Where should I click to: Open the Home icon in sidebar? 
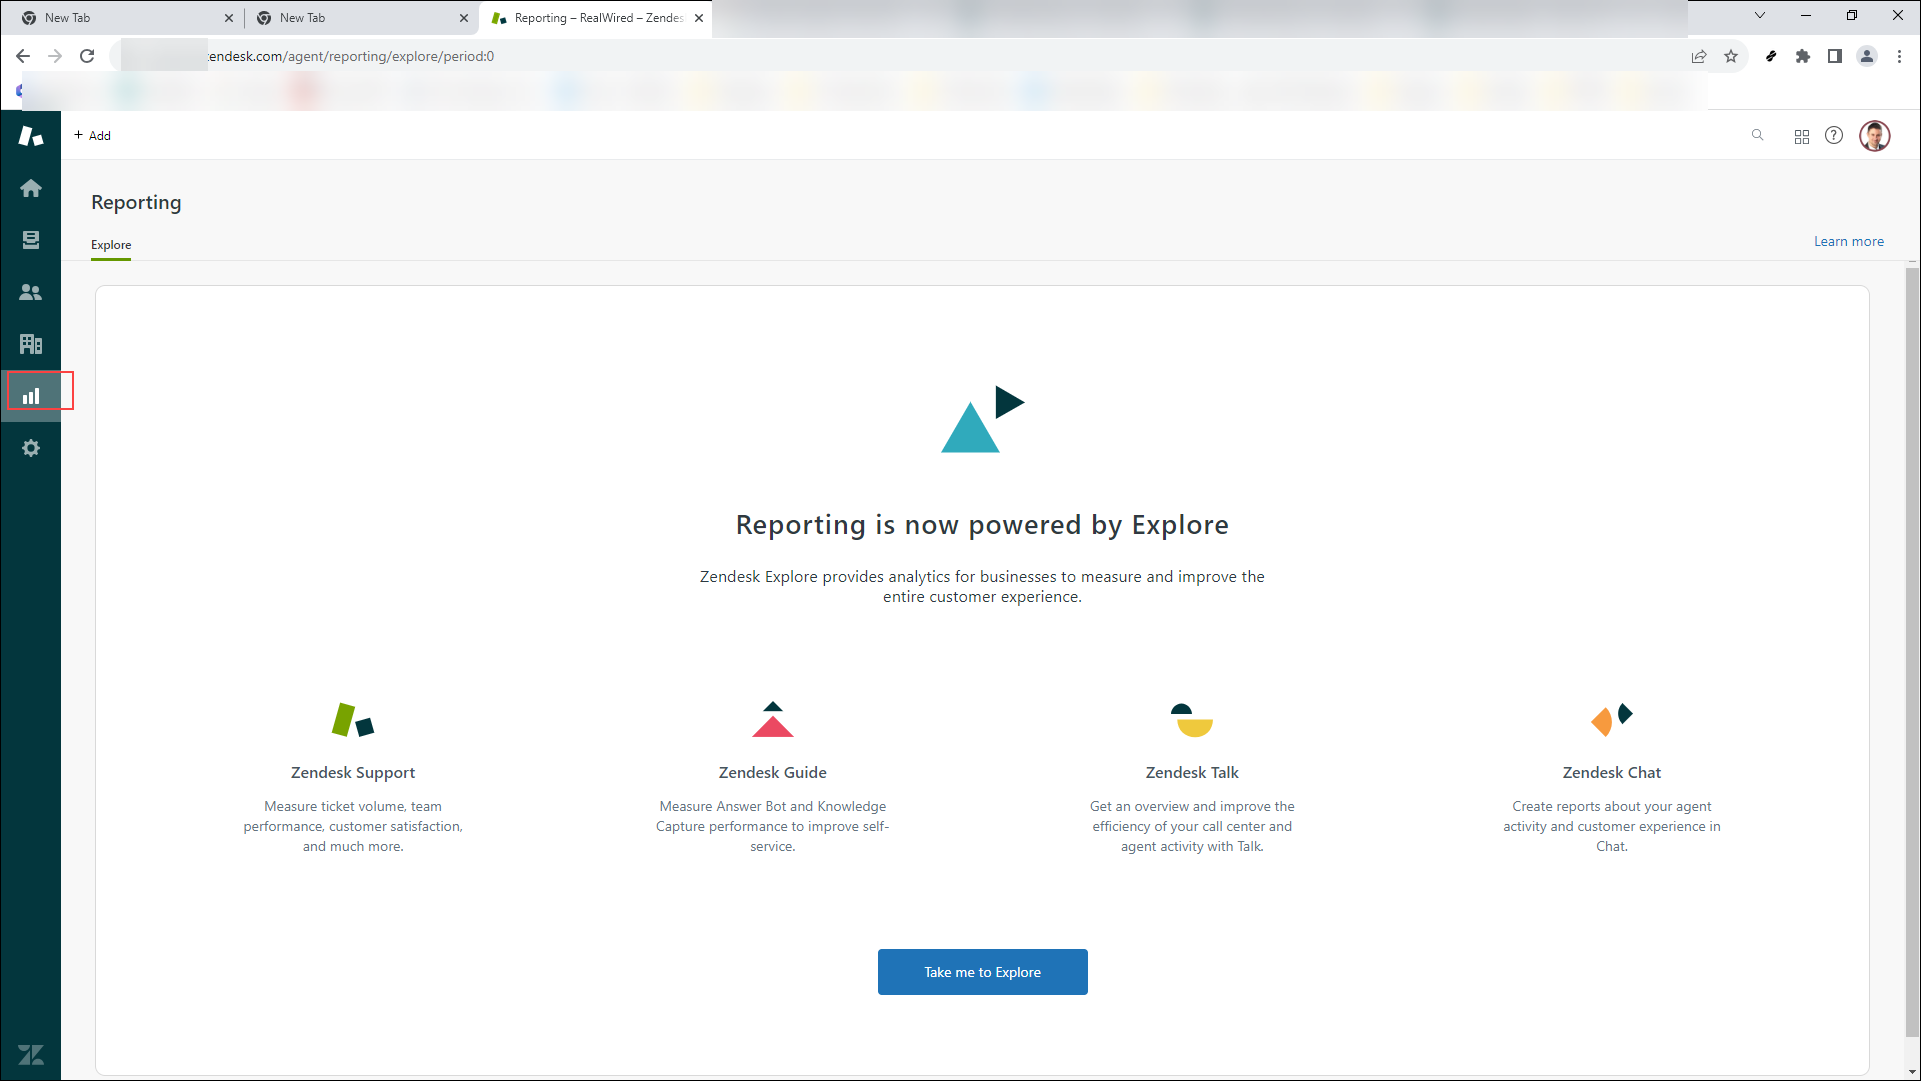point(31,188)
